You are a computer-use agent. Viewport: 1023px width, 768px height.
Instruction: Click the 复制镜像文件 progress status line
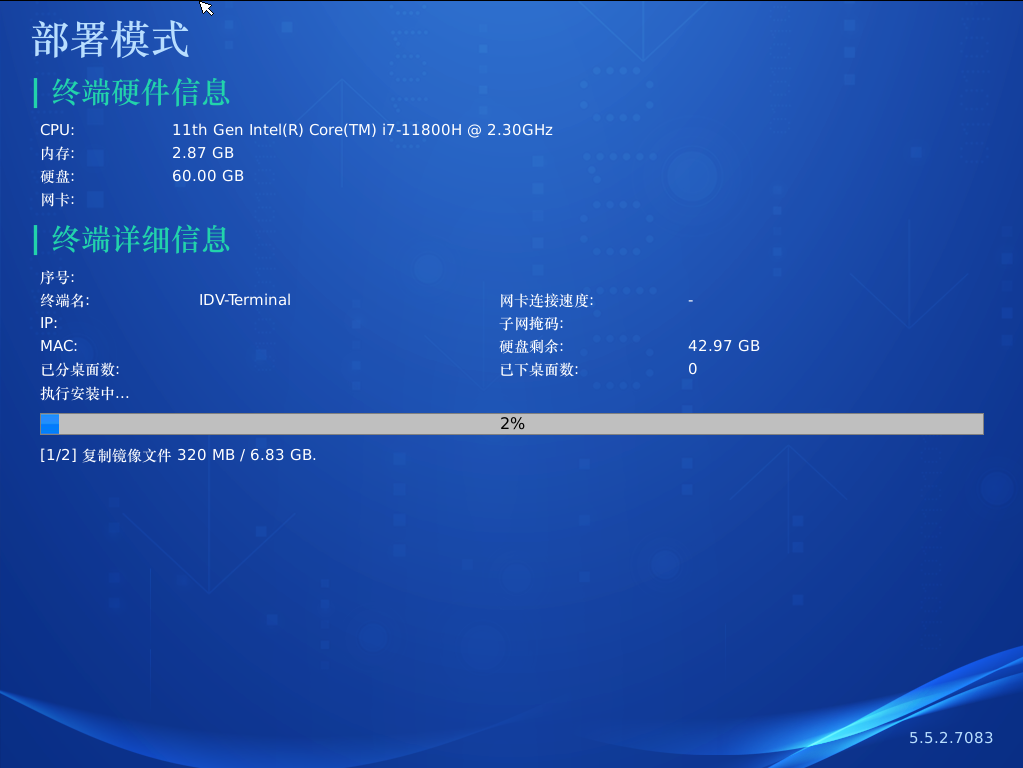[x=178, y=455]
